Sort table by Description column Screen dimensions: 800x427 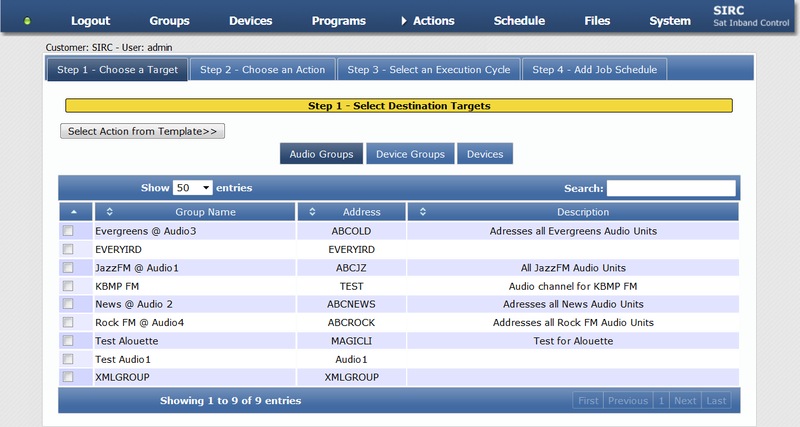pyautogui.click(x=573, y=212)
